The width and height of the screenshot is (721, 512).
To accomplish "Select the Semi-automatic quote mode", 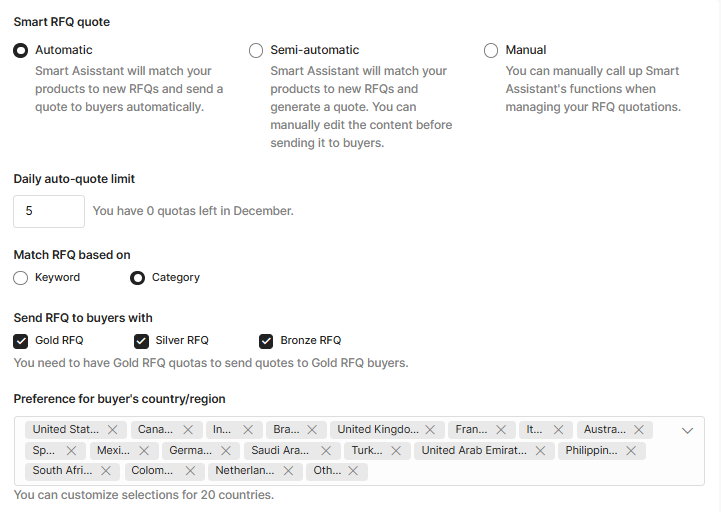I will (x=256, y=50).
